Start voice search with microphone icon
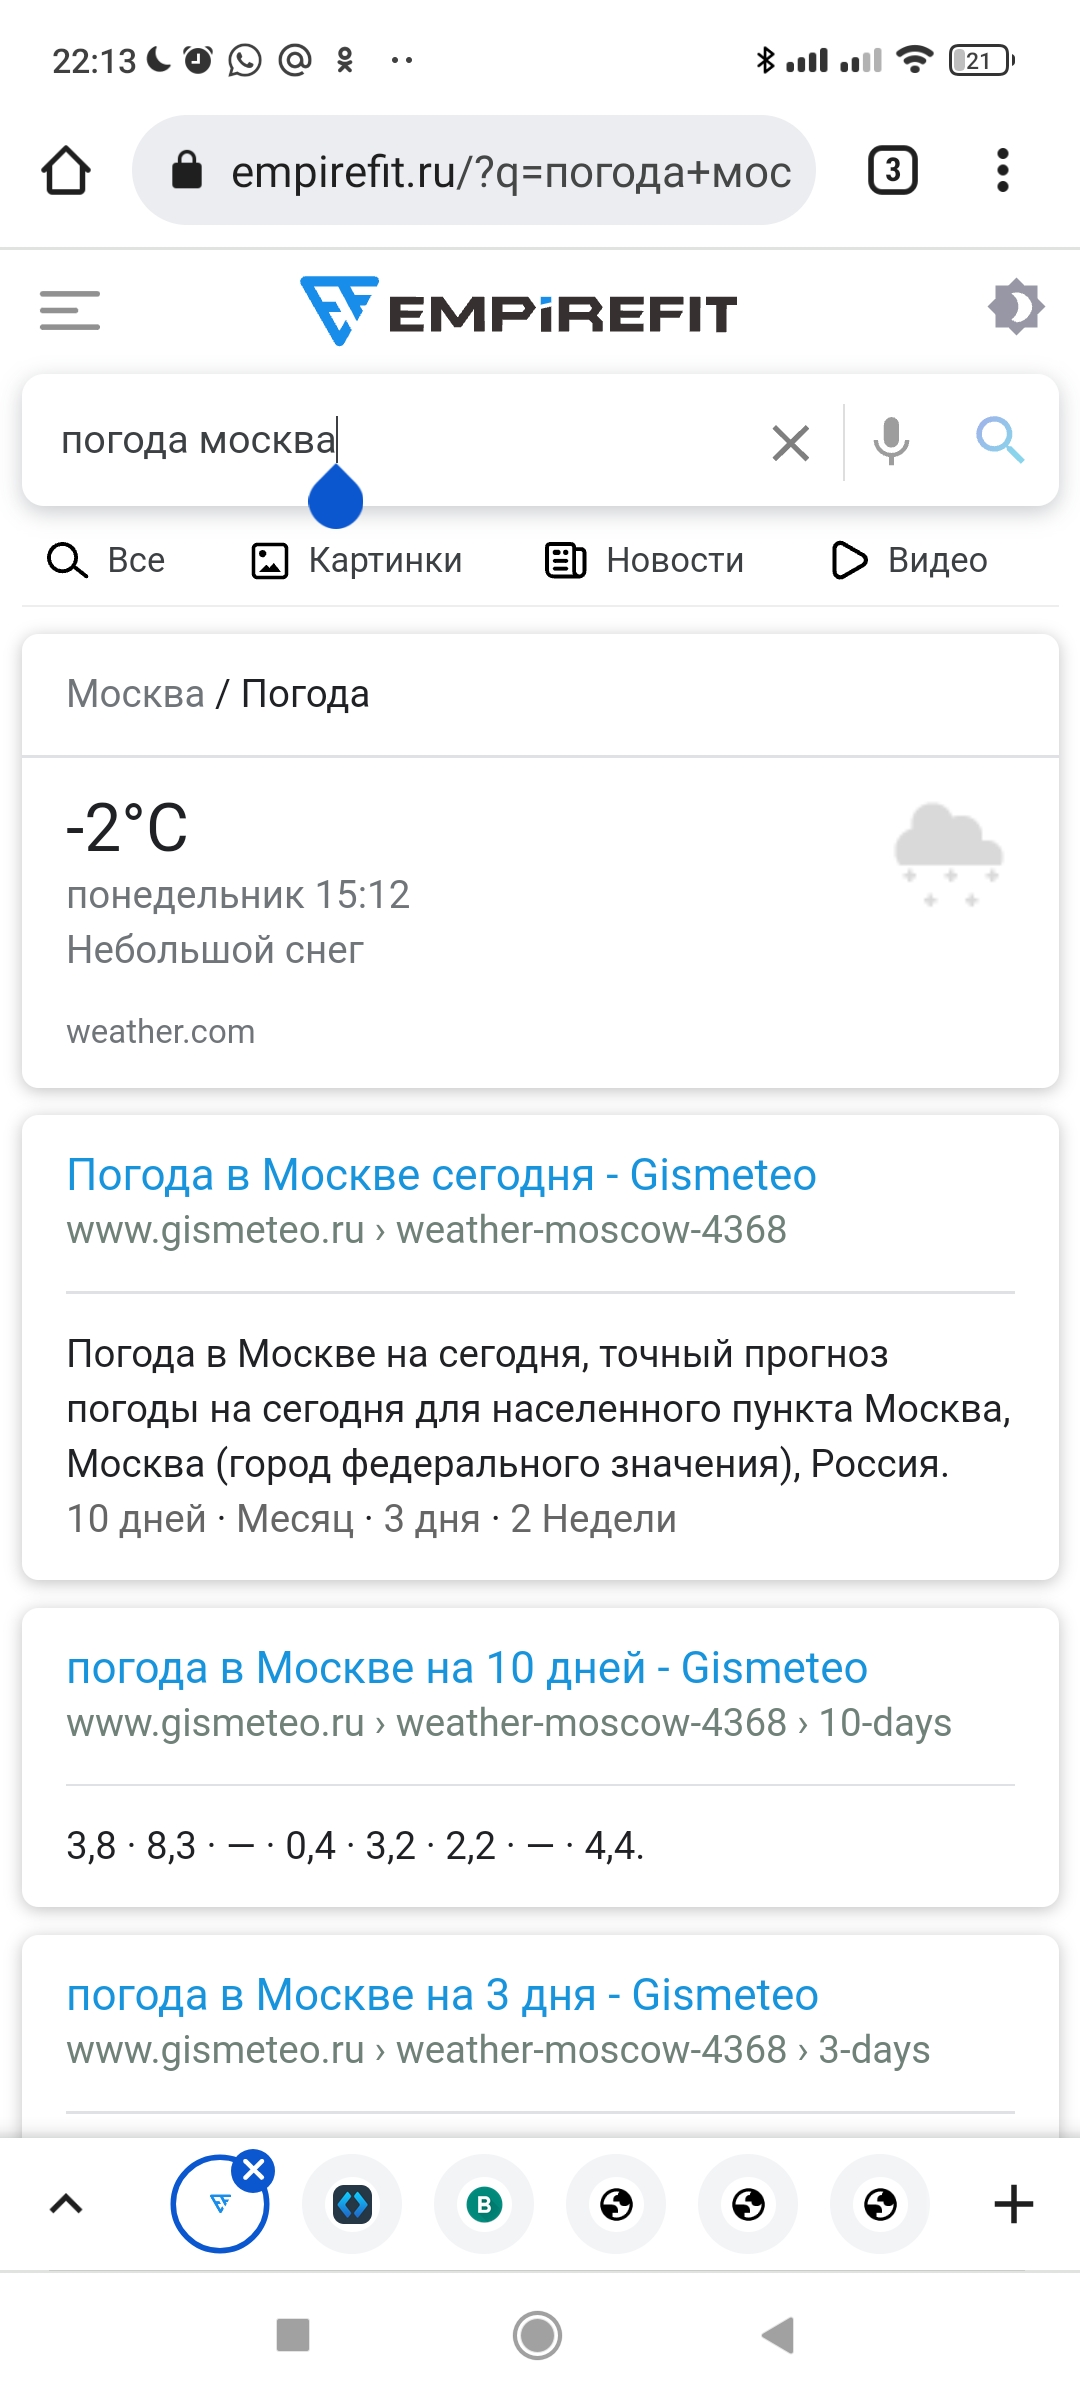Viewport: 1080px width, 2400px height. [x=890, y=441]
